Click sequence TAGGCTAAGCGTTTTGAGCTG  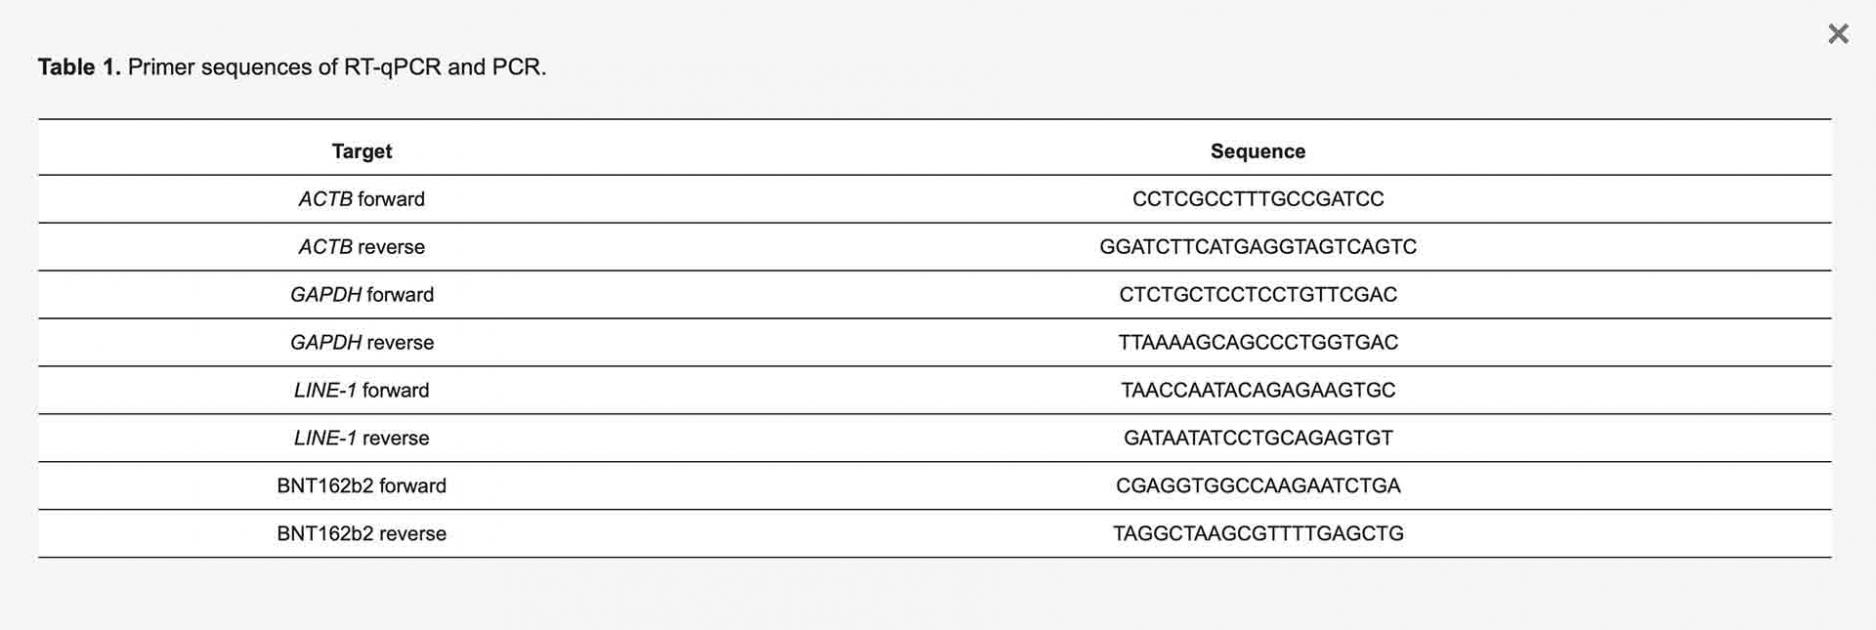point(1258,534)
